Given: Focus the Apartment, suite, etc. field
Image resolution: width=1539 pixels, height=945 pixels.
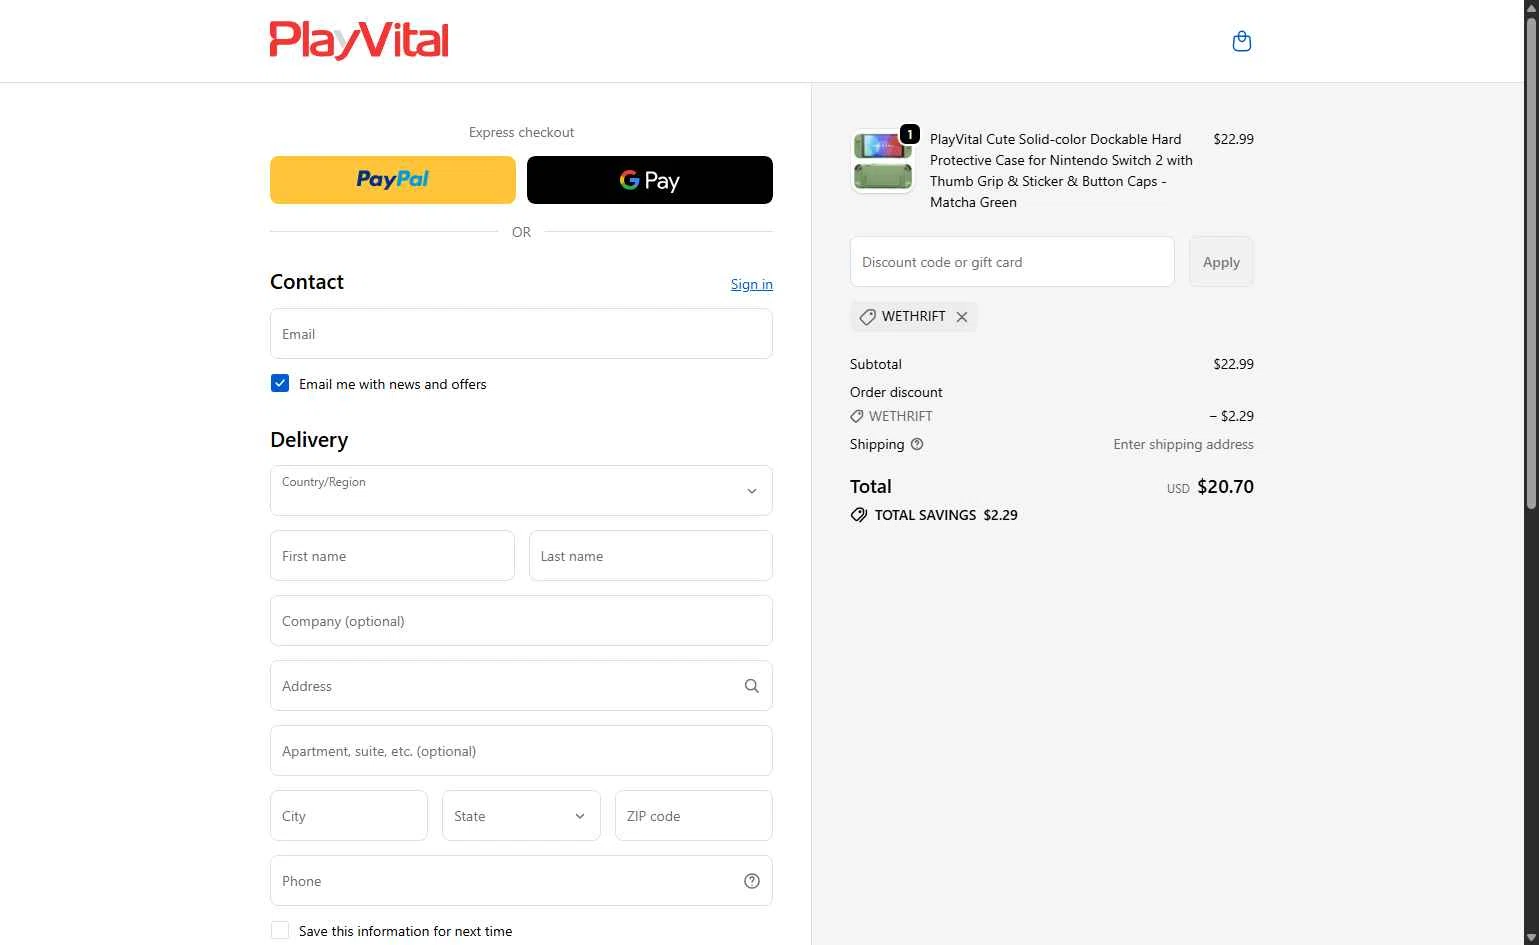Looking at the screenshot, I should (521, 751).
